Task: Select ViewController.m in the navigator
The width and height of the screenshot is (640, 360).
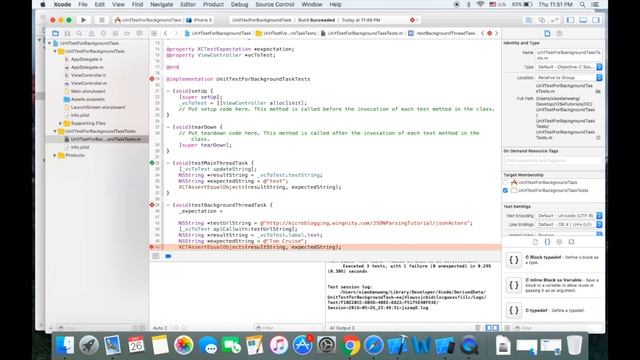Action: pos(88,83)
